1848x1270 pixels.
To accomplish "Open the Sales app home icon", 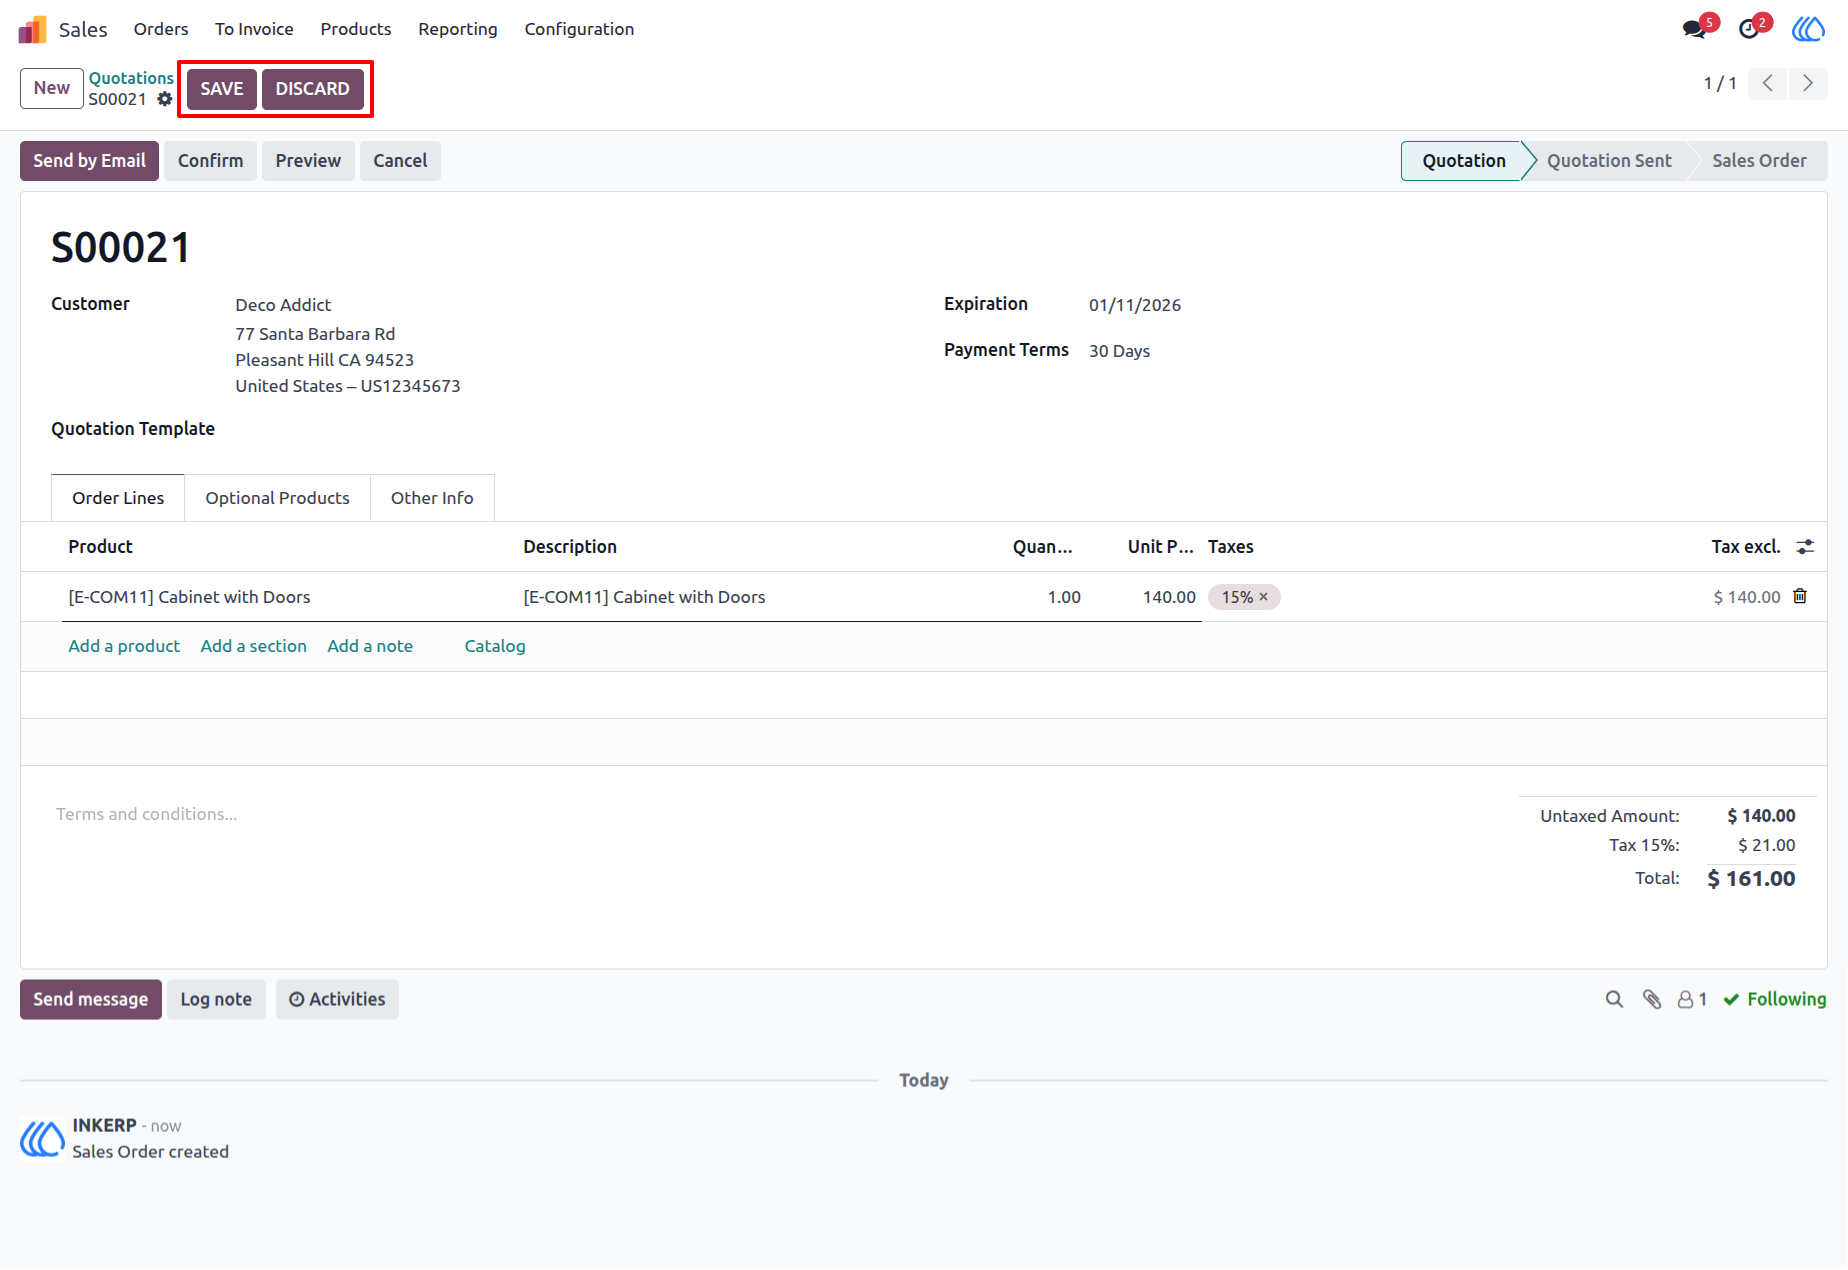I will (x=33, y=29).
